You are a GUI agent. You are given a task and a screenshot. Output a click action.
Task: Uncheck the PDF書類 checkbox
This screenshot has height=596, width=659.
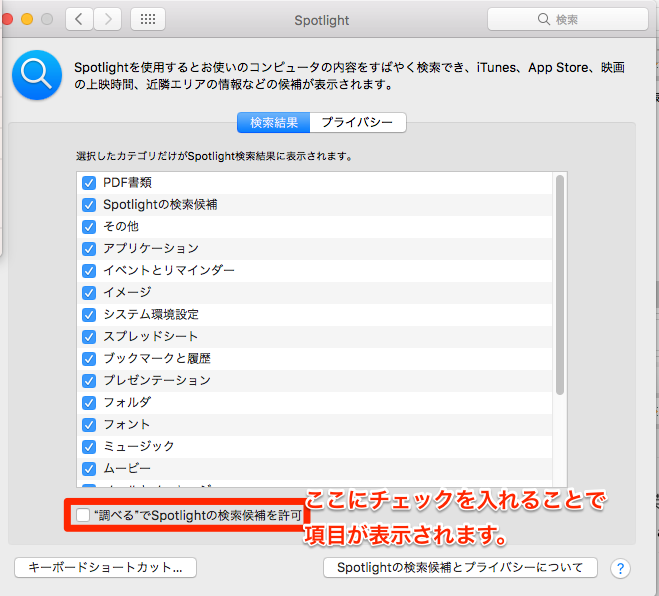pyautogui.click(x=89, y=183)
